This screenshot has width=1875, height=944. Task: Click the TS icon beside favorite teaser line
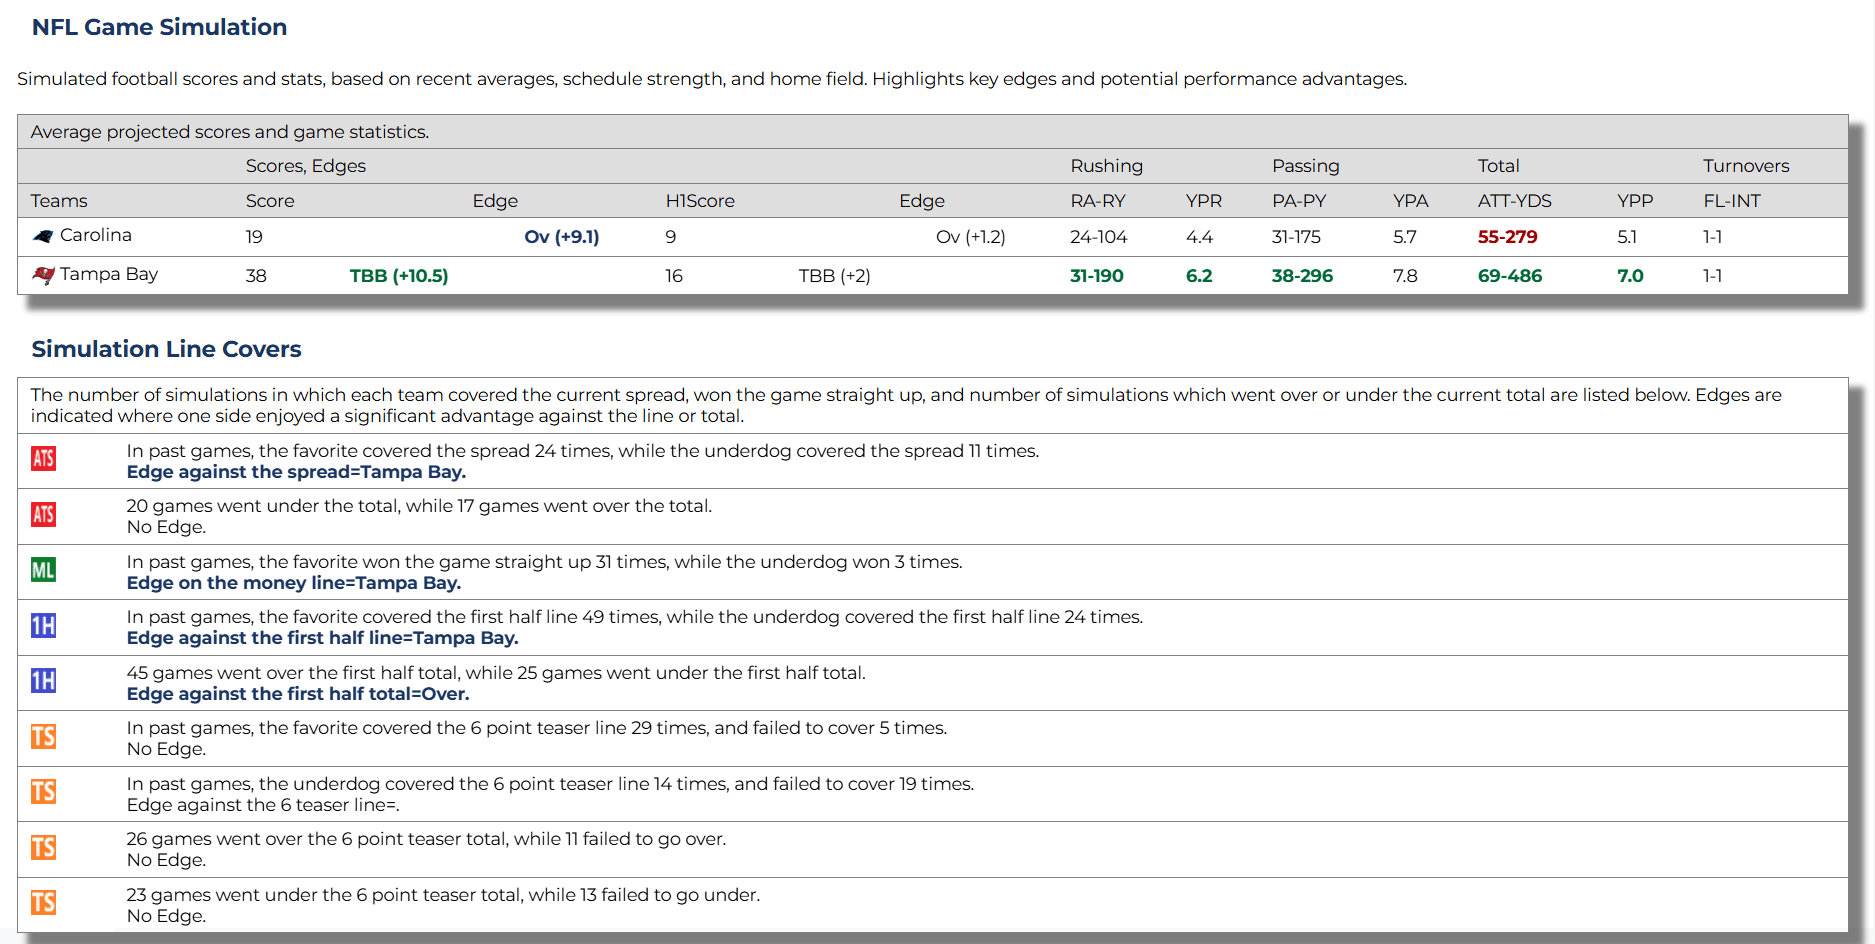[43, 737]
